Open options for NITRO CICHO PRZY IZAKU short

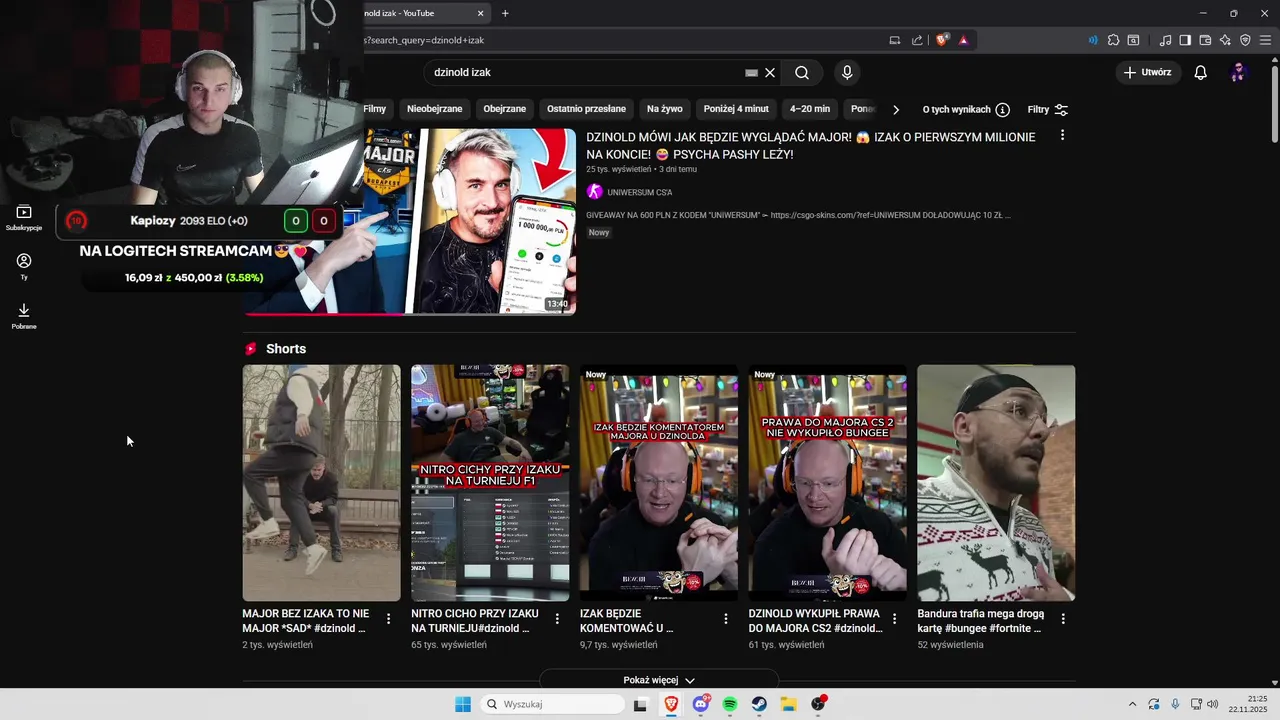pos(557,619)
